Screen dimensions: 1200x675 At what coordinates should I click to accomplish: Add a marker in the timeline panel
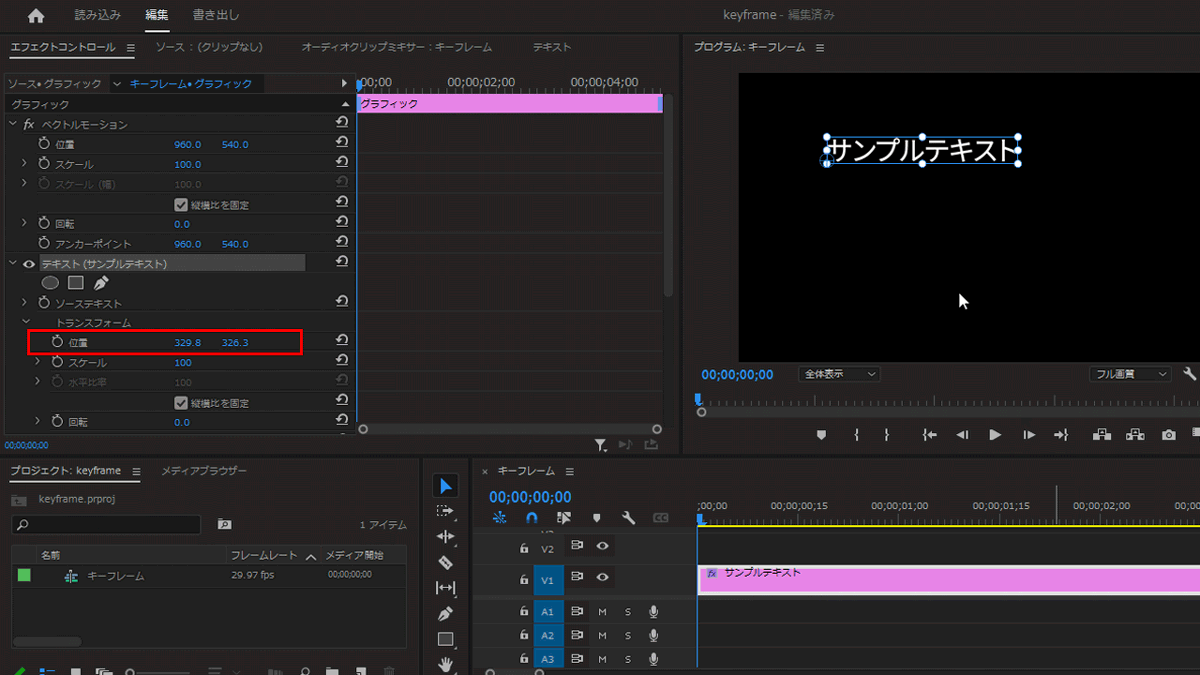597,518
